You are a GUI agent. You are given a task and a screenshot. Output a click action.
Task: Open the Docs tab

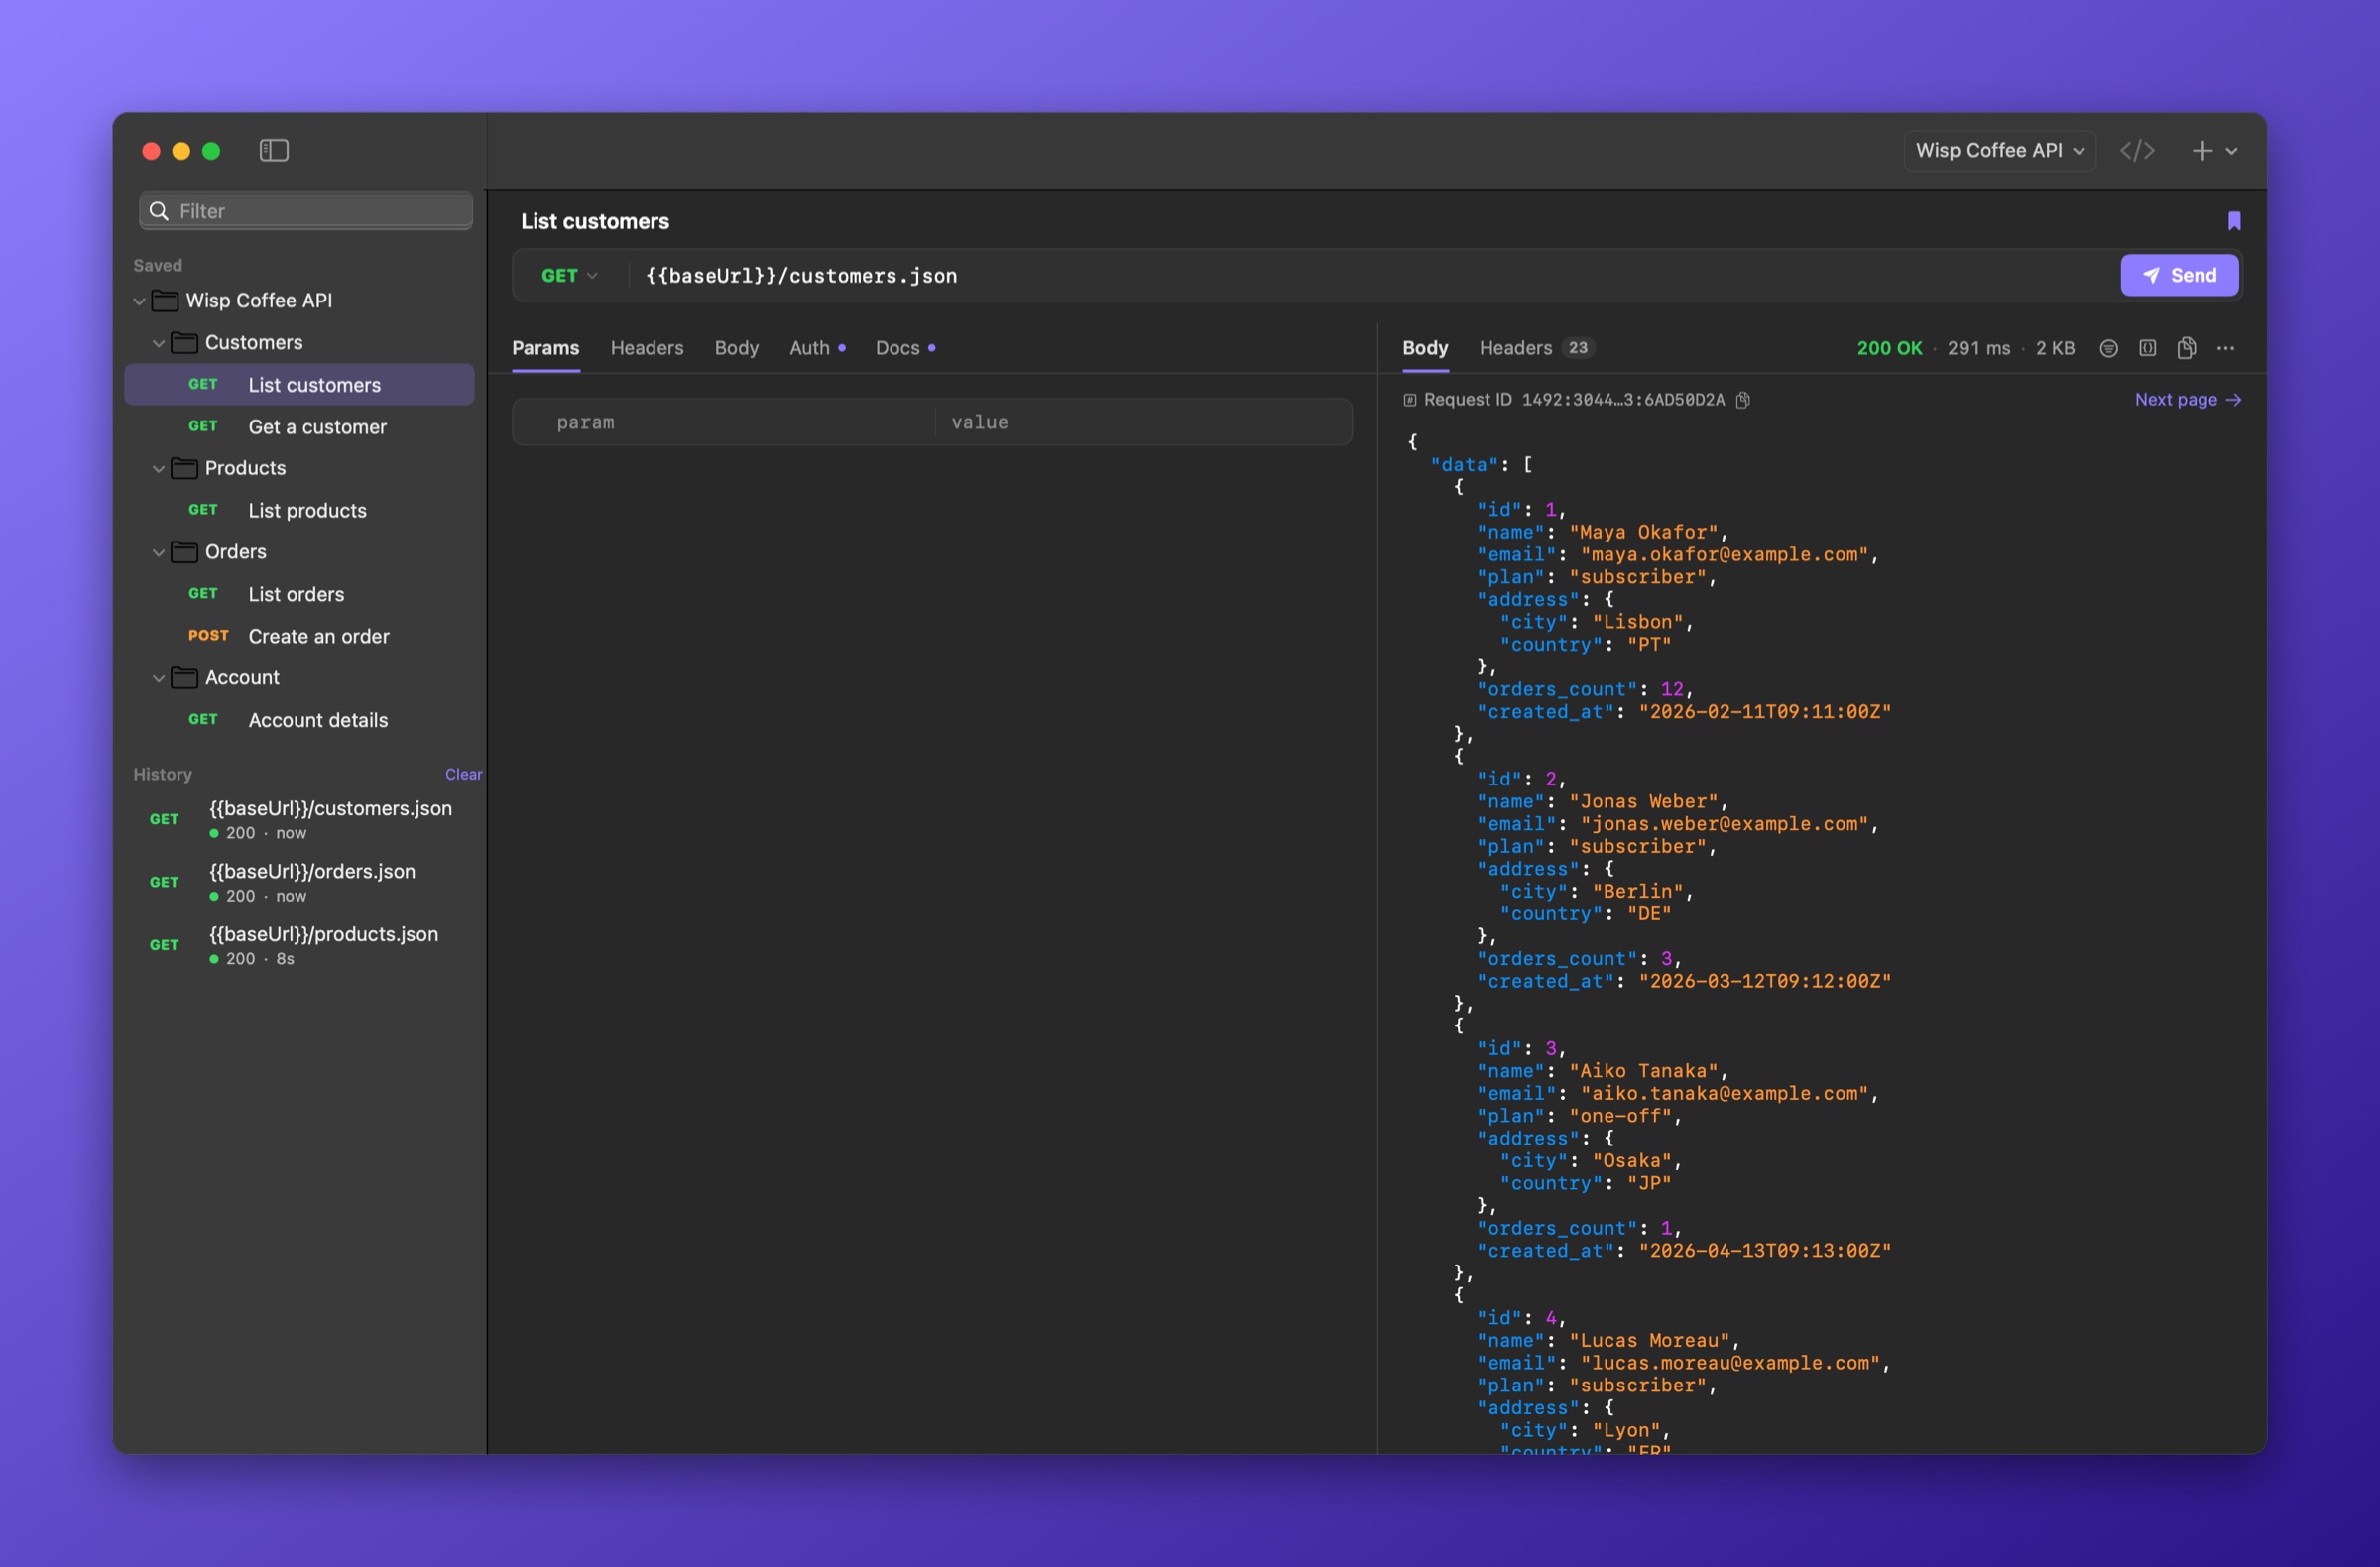tap(905, 348)
